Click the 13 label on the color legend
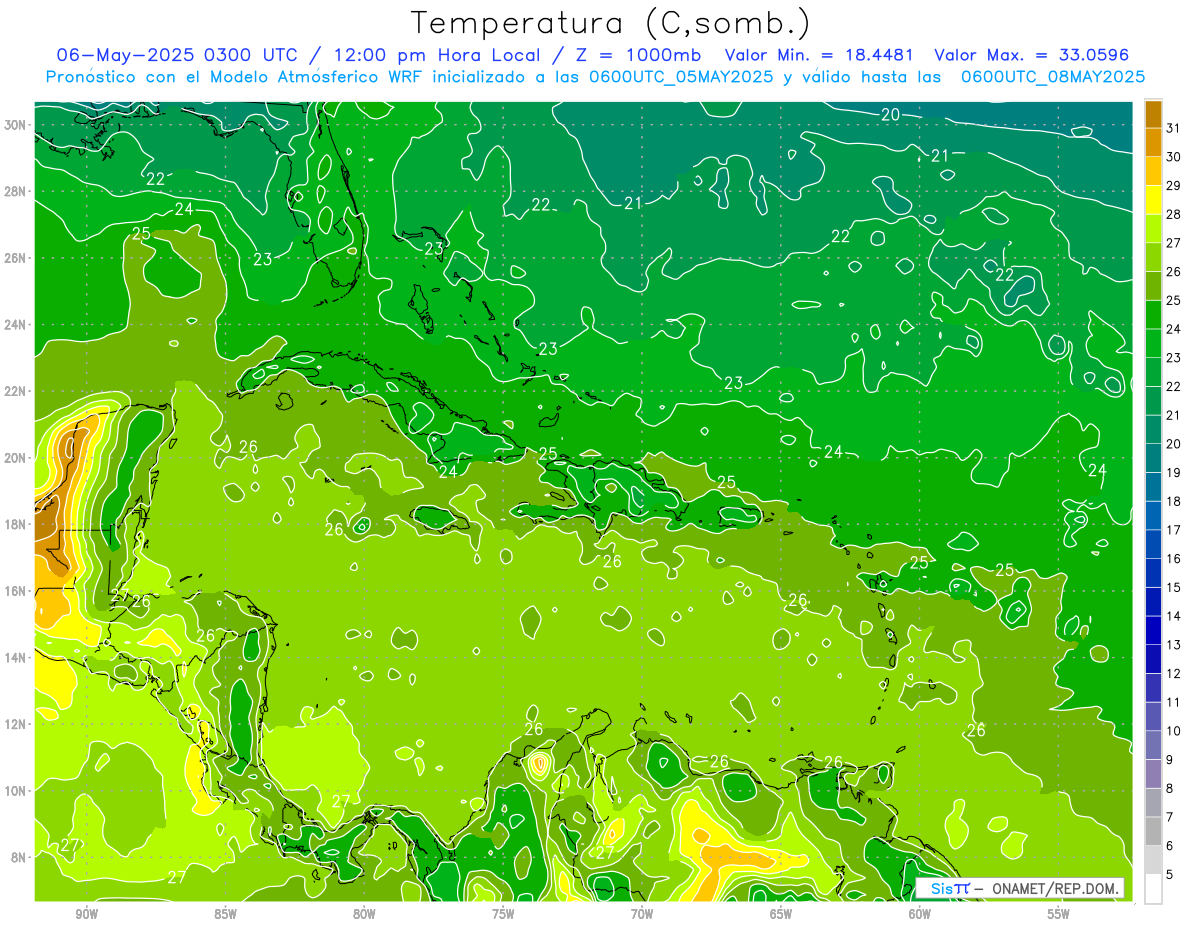The width and height of the screenshot is (1200, 927). coord(1173,645)
